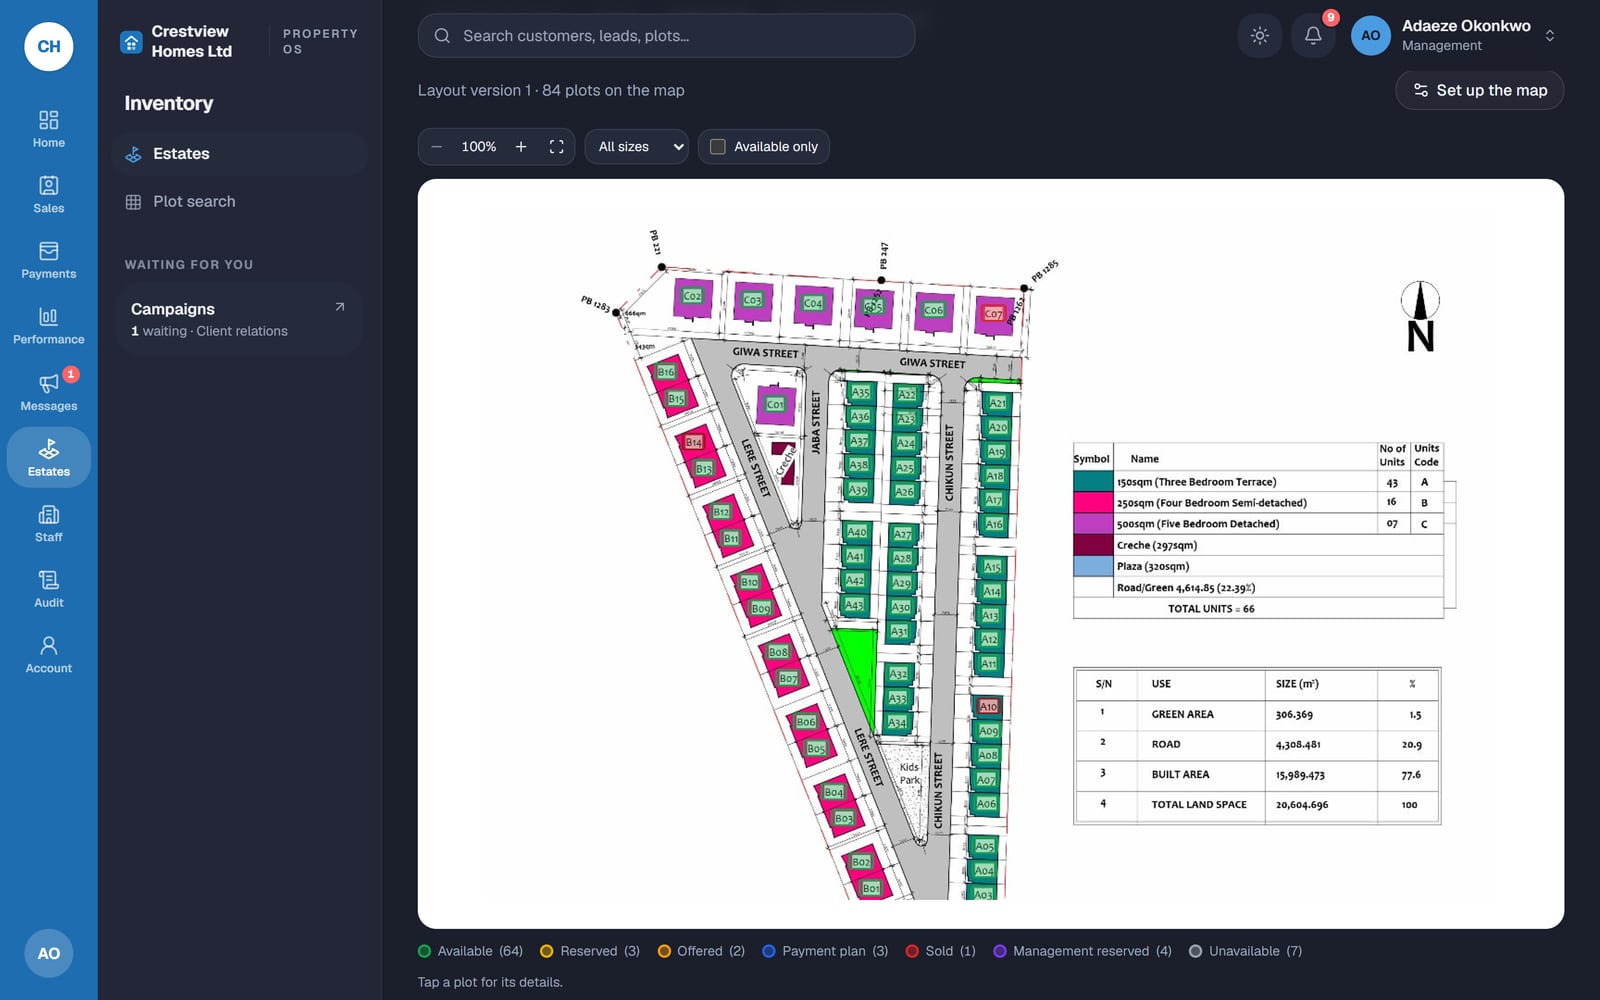This screenshot has height=1000, width=1600.
Task: Select plot C02 on the map
Action: pyautogui.click(x=692, y=296)
